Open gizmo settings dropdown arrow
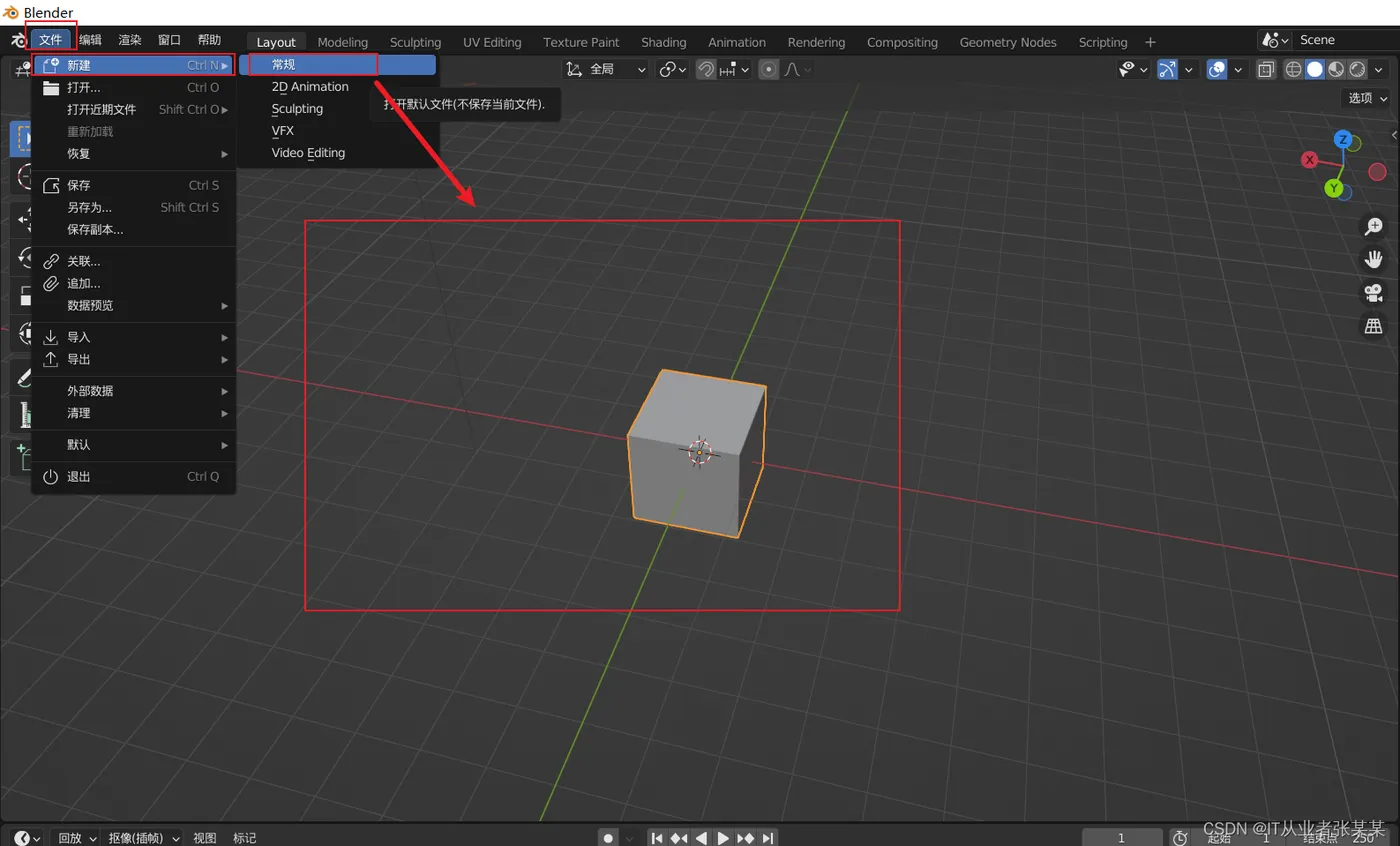1400x846 pixels. [x=1188, y=69]
